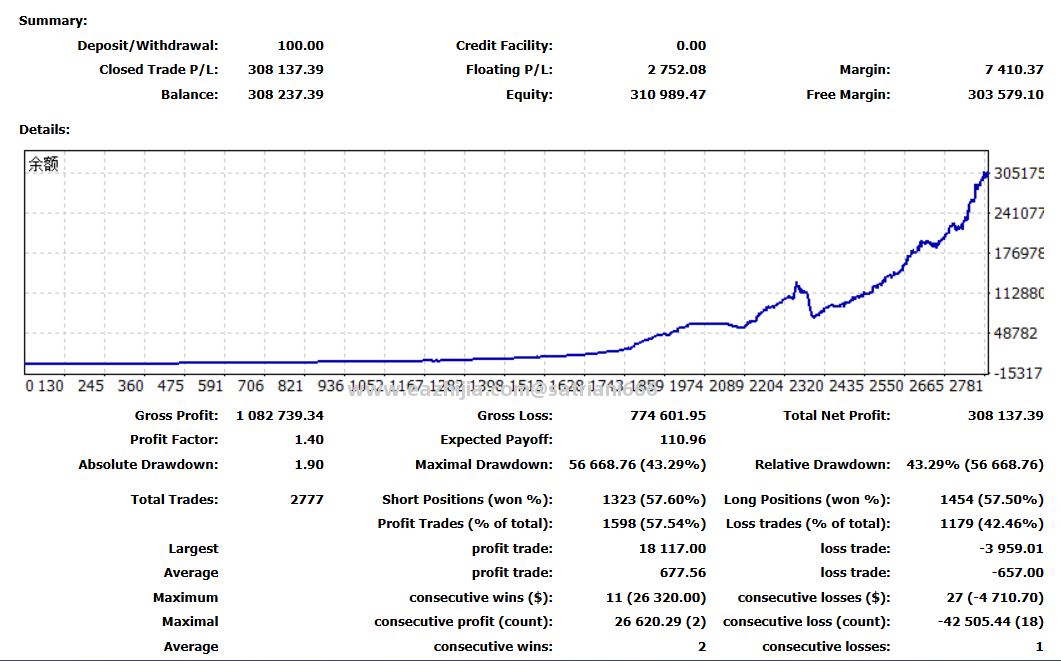Select the Expected Payoff label
1061x661 pixels.
(497, 440)
